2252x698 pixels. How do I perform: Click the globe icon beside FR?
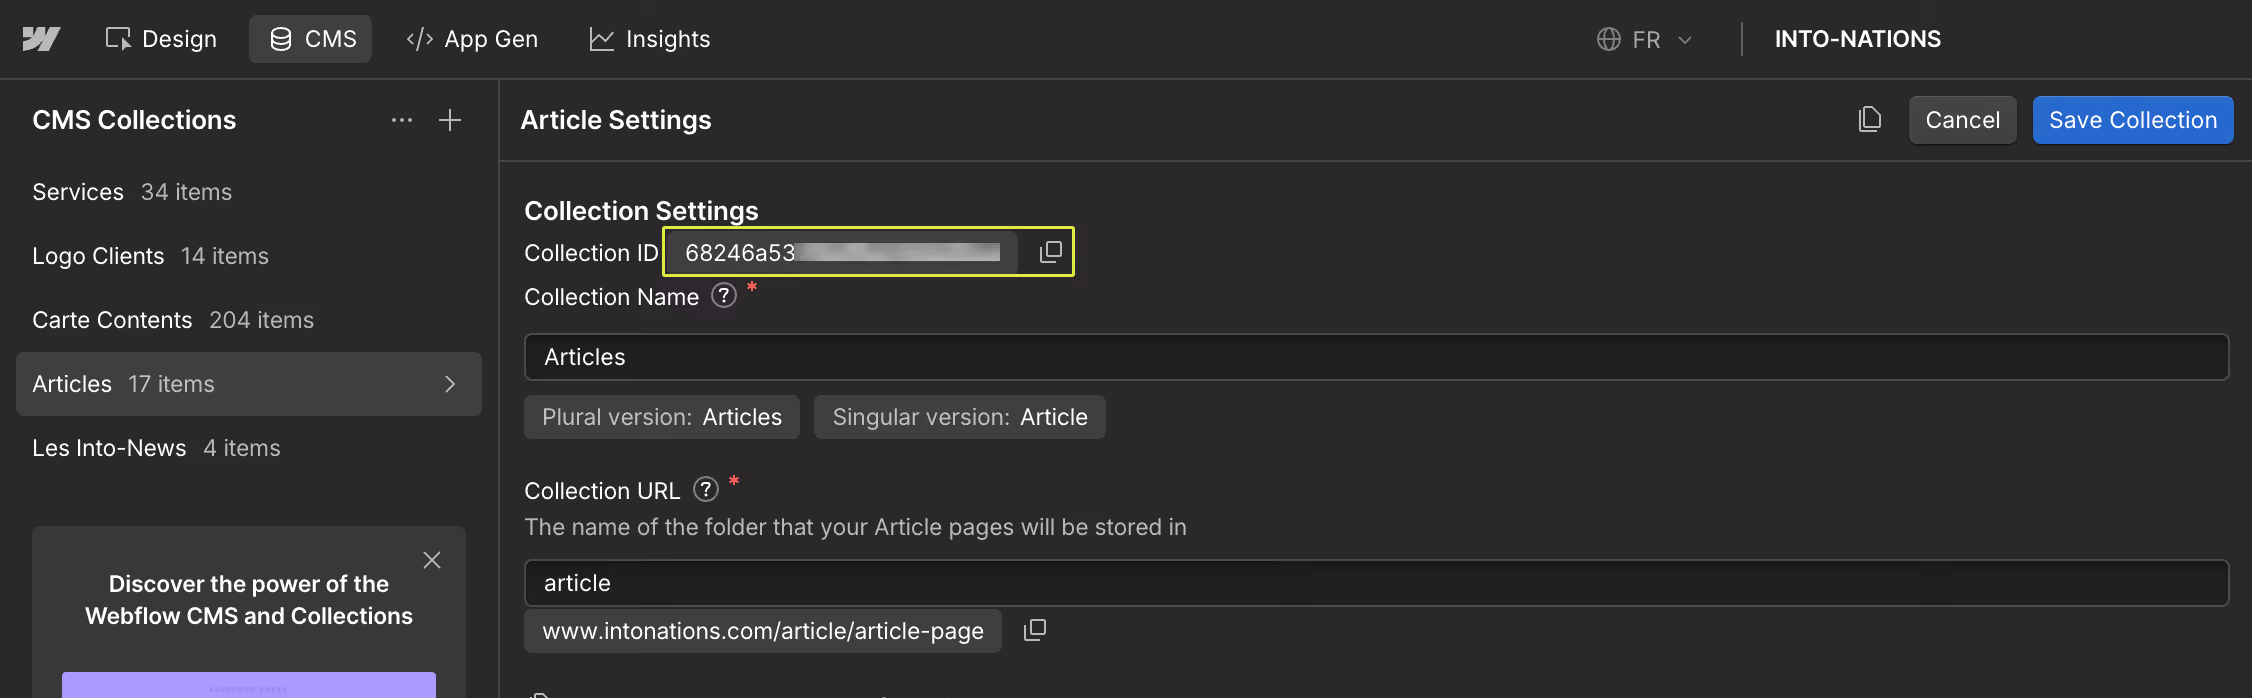click(1609, 39)
